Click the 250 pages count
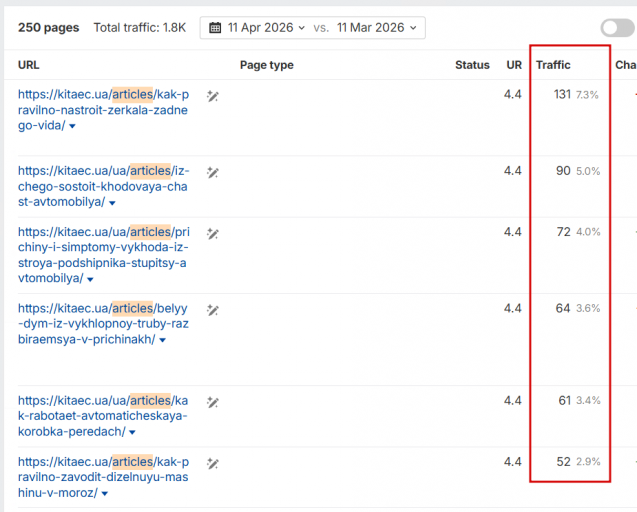Viewport: 637px width, 512px height. [48, 28]
